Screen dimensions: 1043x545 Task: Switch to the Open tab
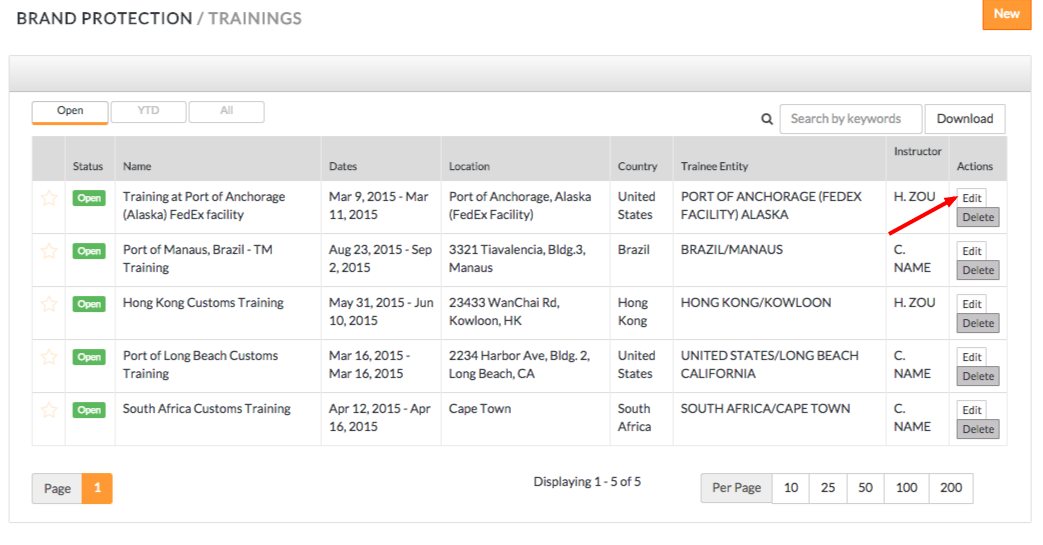click(70, 112)
